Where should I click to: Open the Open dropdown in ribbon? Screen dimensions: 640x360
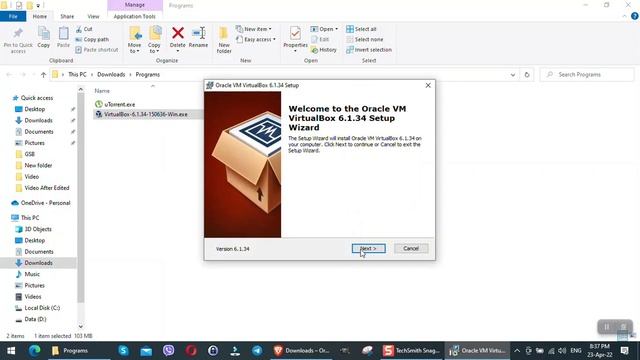click(x=324, y=29)
